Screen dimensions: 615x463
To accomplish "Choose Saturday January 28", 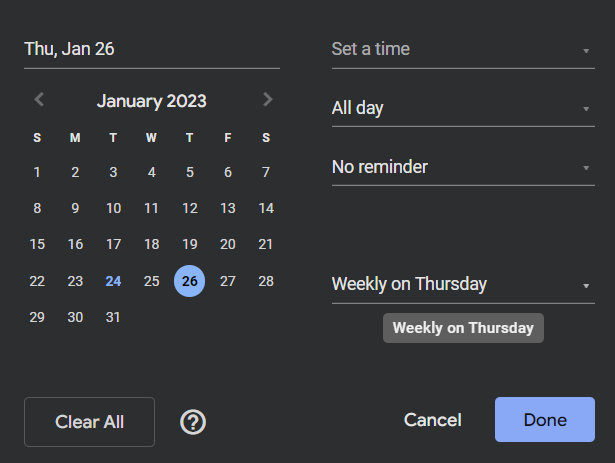I will coord(266,281).
